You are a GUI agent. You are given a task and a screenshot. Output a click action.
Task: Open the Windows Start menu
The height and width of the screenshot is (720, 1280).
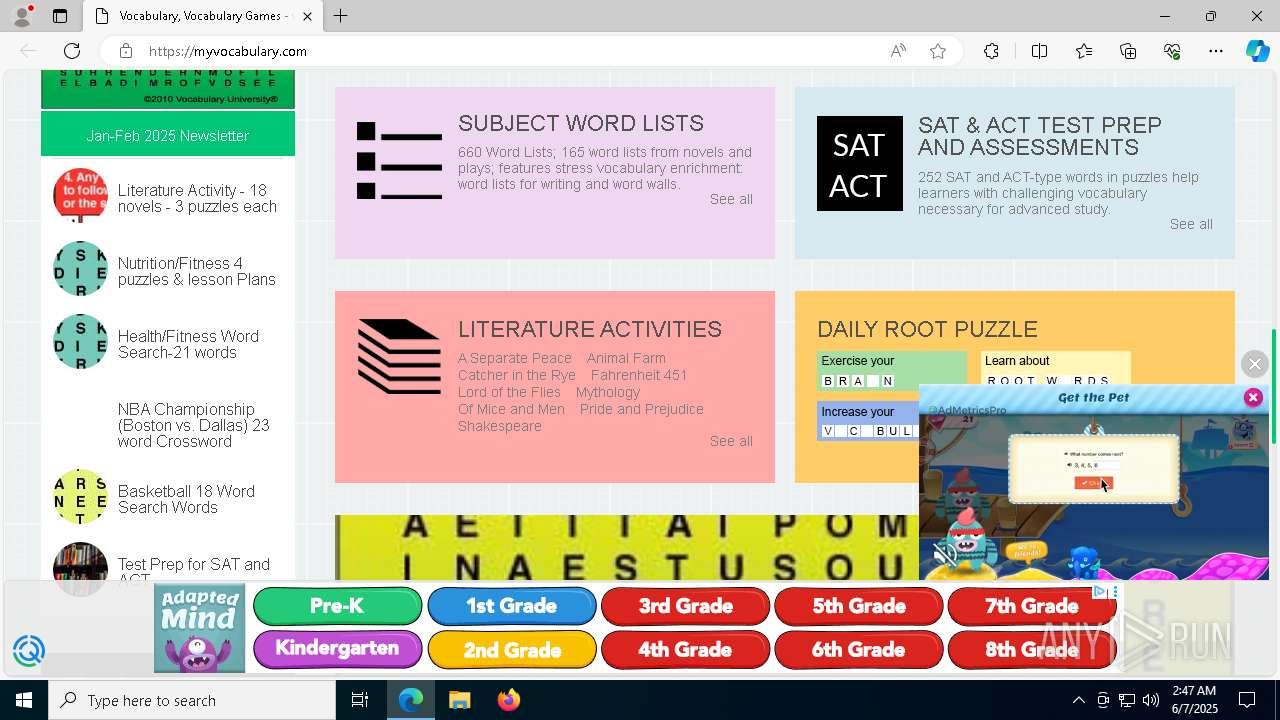pyautogui.click(x=24, y=700)
